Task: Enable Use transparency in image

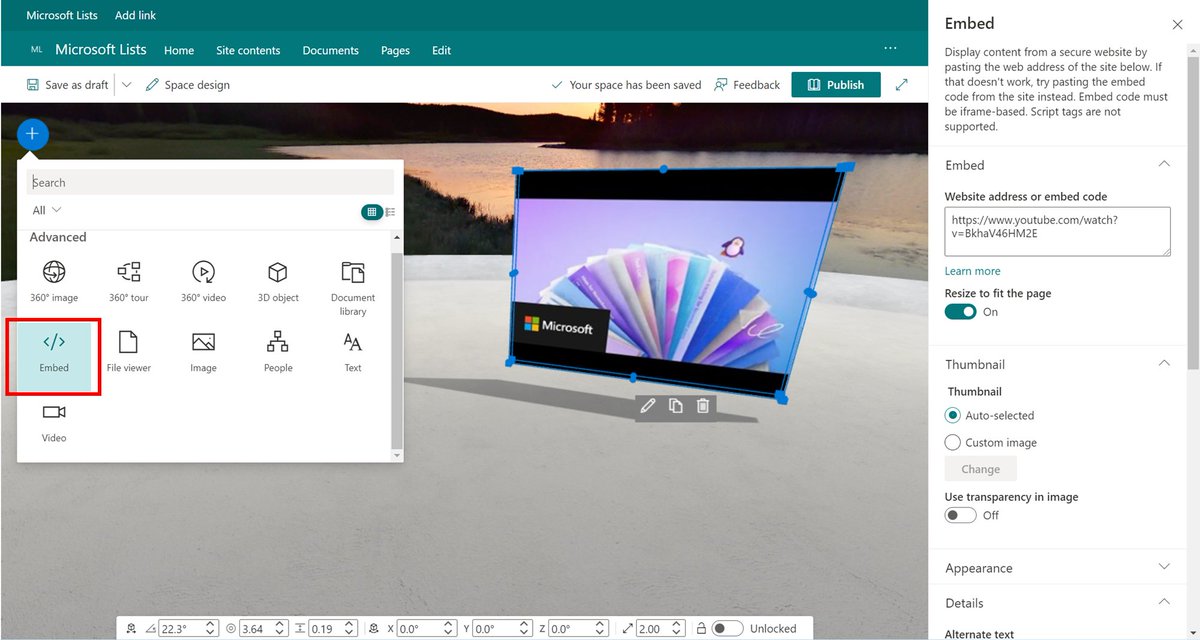Action: click(960, 515)
